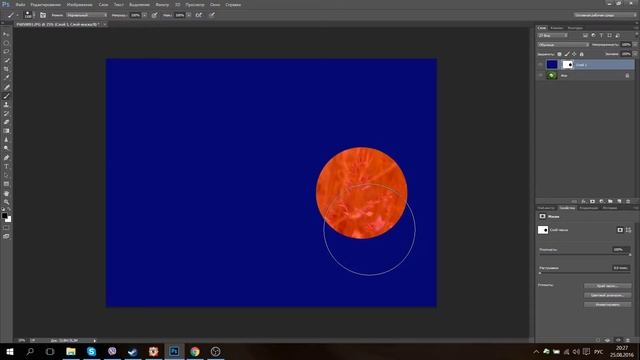The height and width of the screenshot is (360, 640).
Task: Open the layer filter type dropdown
Action: pos(553,36)
